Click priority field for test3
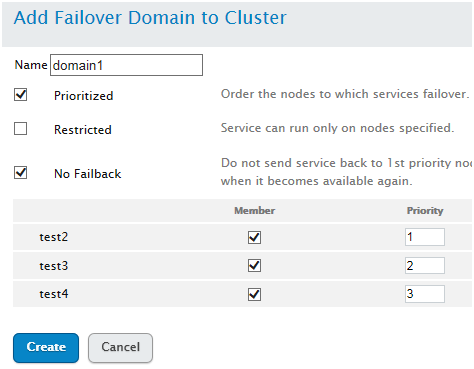Image resolution: width=474 pixels, height=369 pixels. tap(425, 265)
